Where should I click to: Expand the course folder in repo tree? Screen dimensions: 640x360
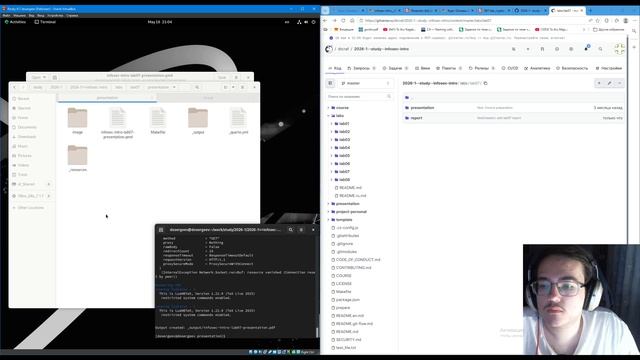329,108
